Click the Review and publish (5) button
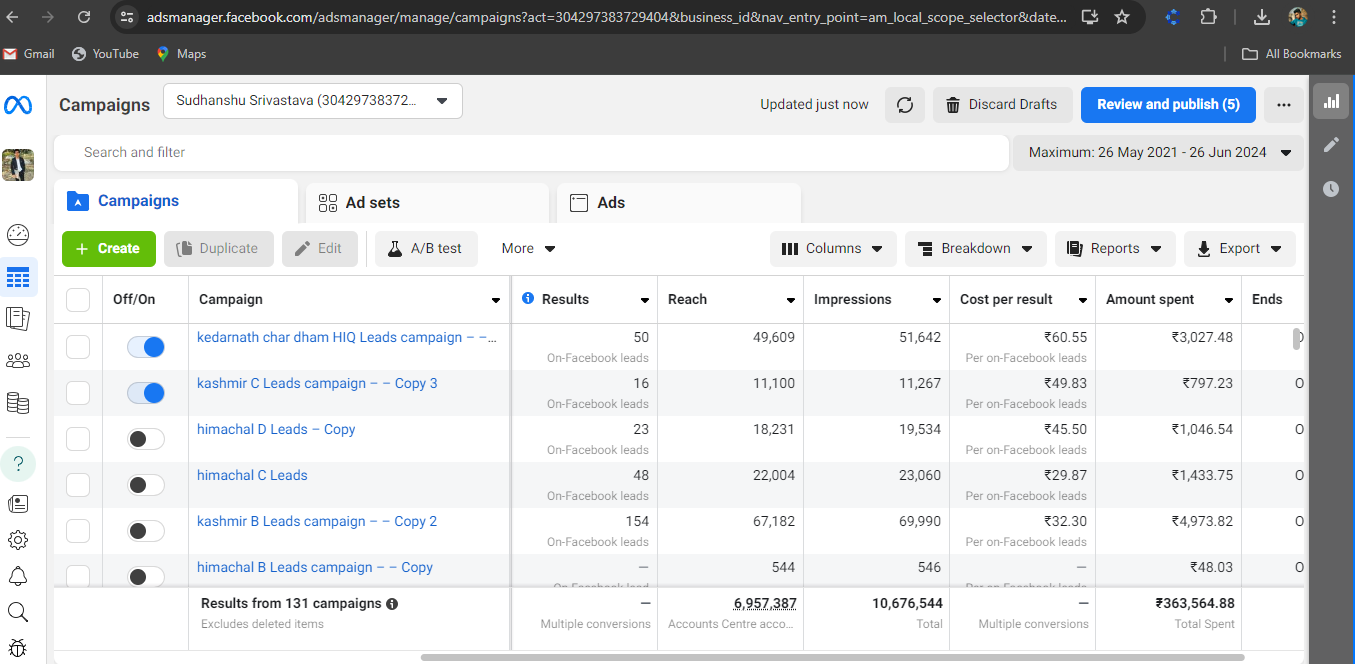Image resolution: width=1355 pixels, height=664 pixels. point(1167,105)
